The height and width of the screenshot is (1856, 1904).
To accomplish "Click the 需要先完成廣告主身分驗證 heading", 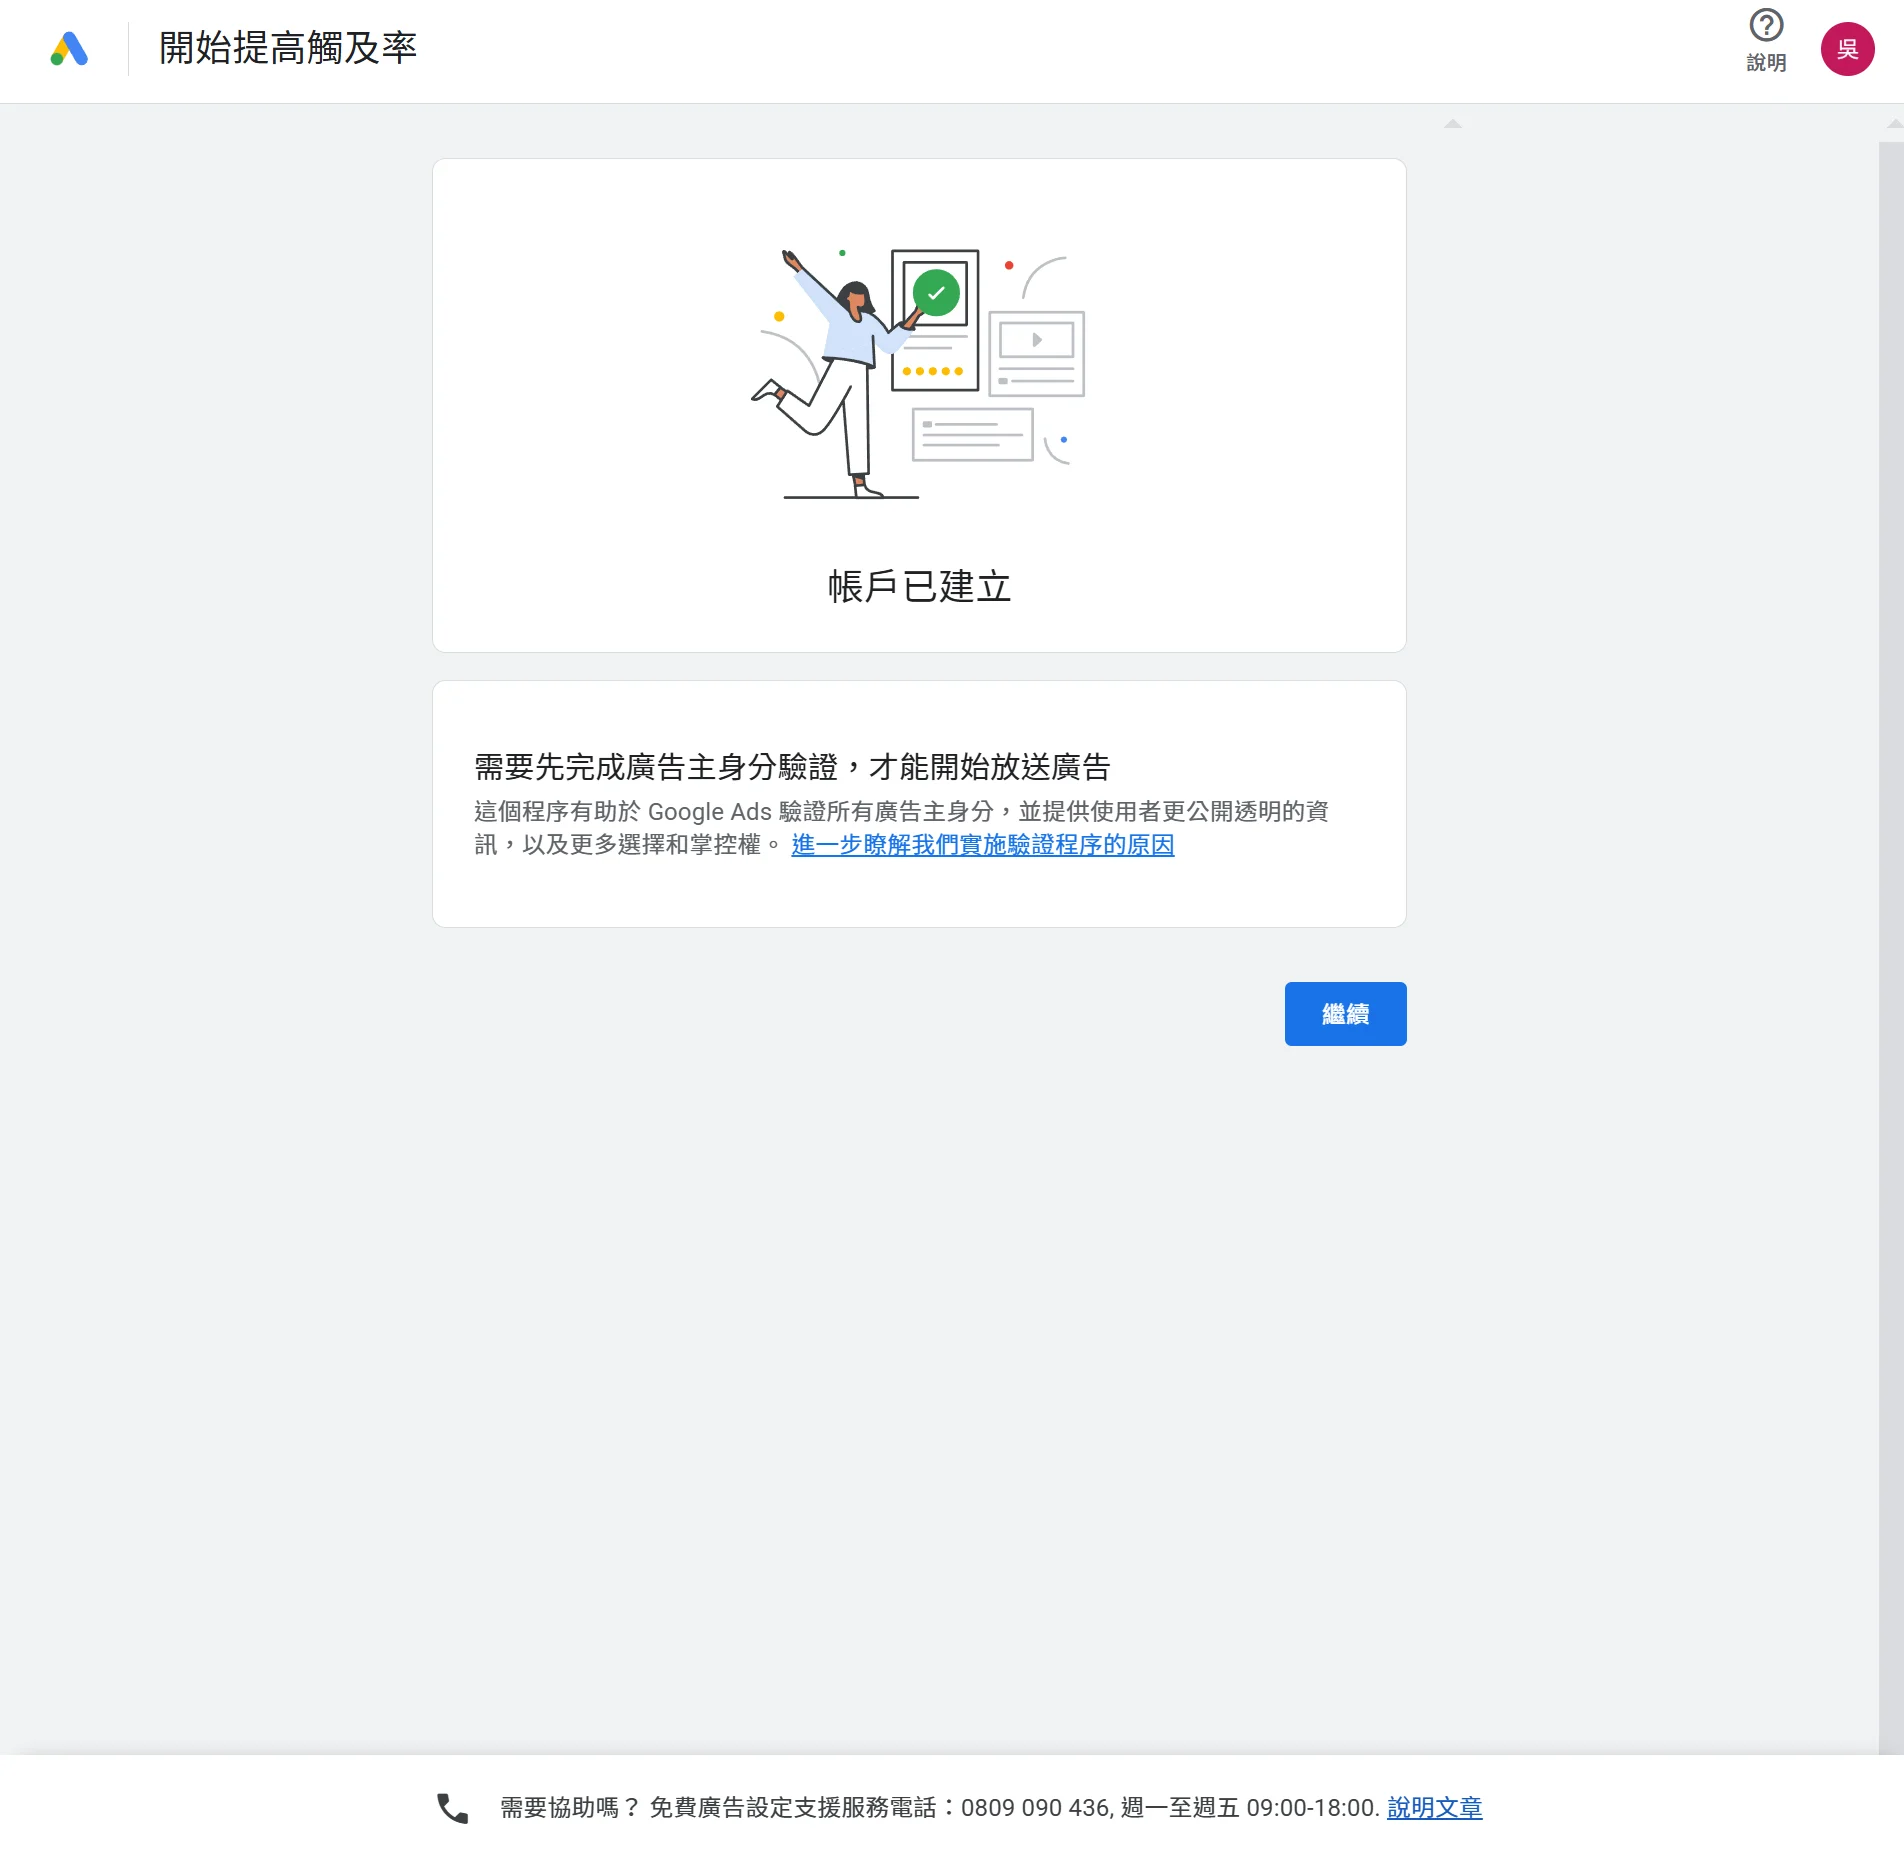I will coord(791,767).
